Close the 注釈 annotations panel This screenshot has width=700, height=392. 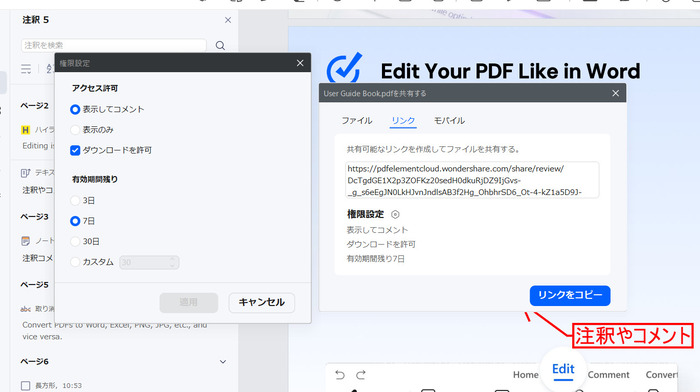tap(228, 20)
